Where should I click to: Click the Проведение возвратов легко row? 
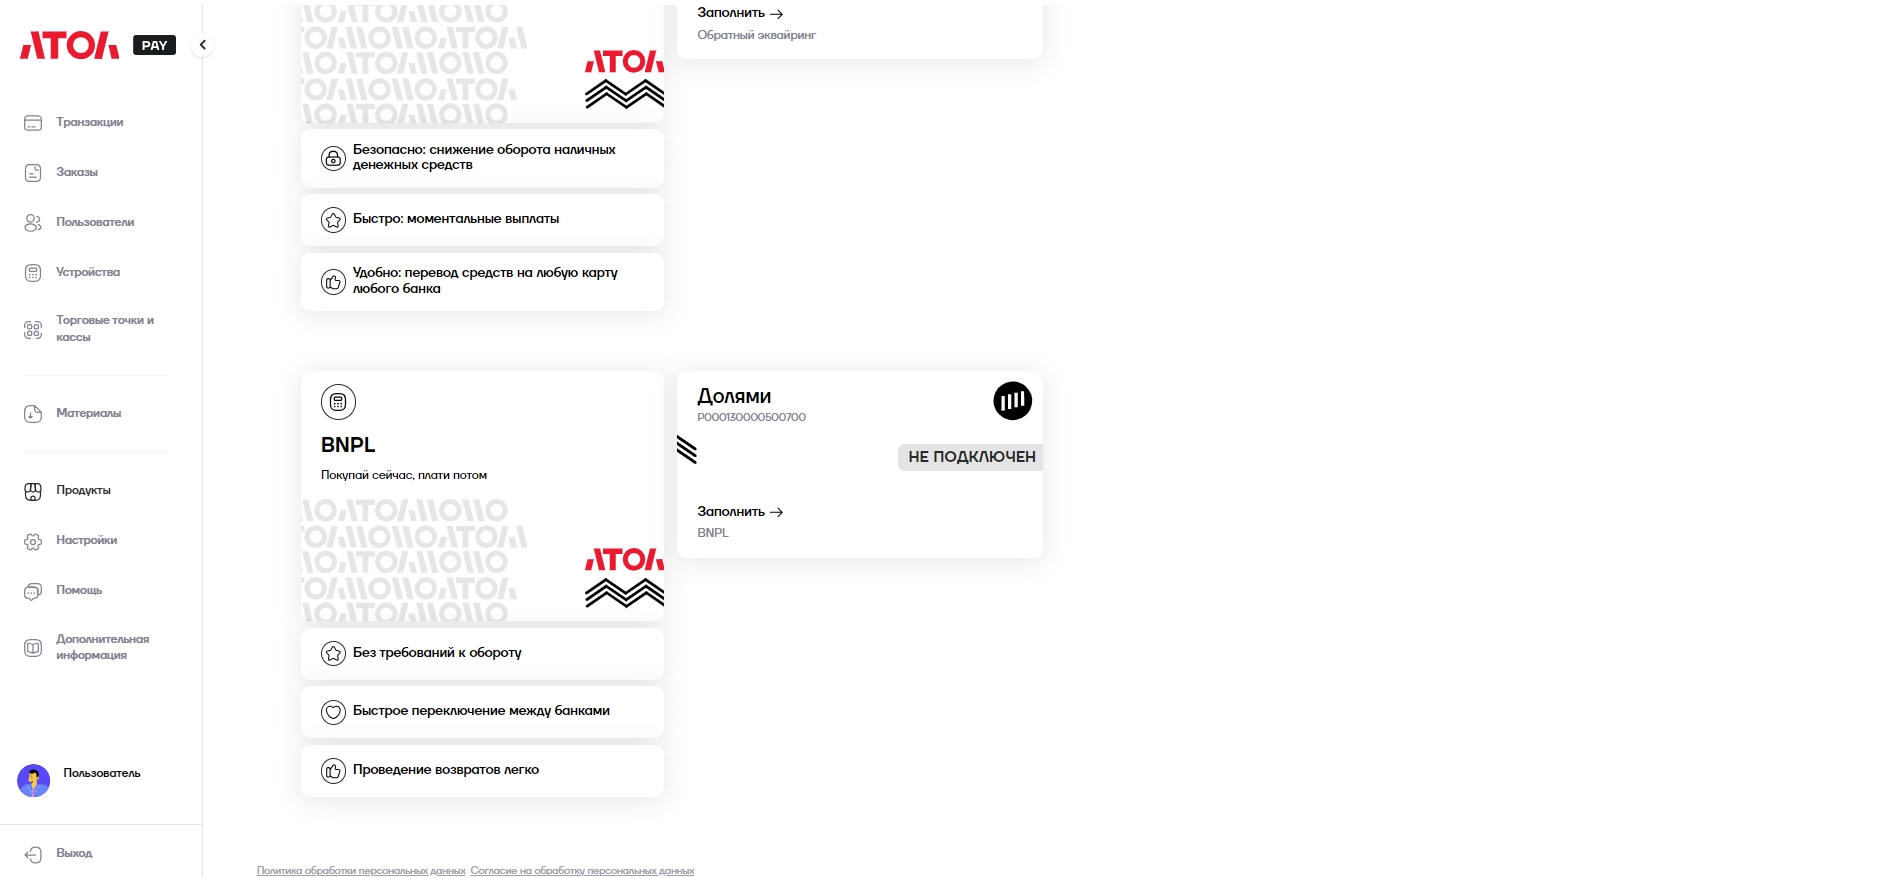point(482,771)
